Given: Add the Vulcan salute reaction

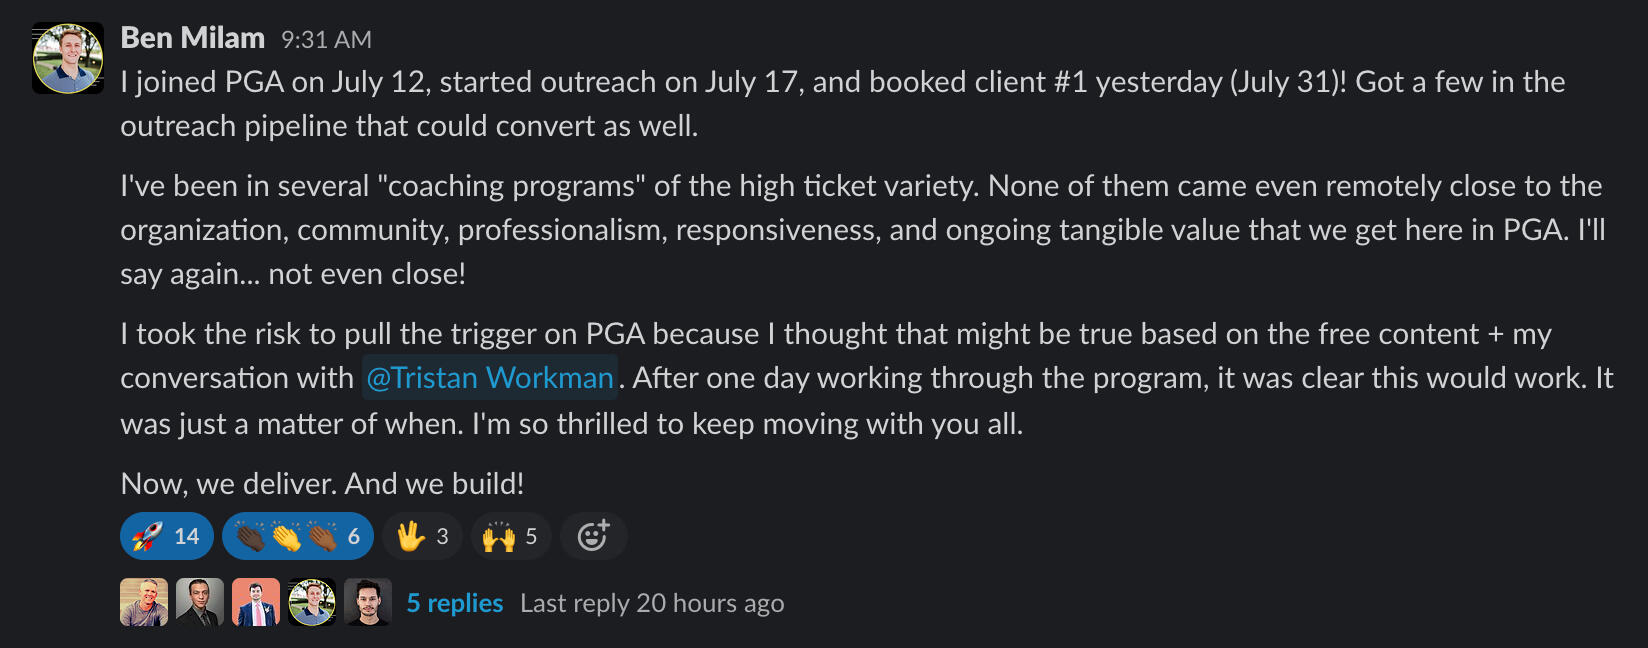Looking at the screenshot, I should pos(422,537).
